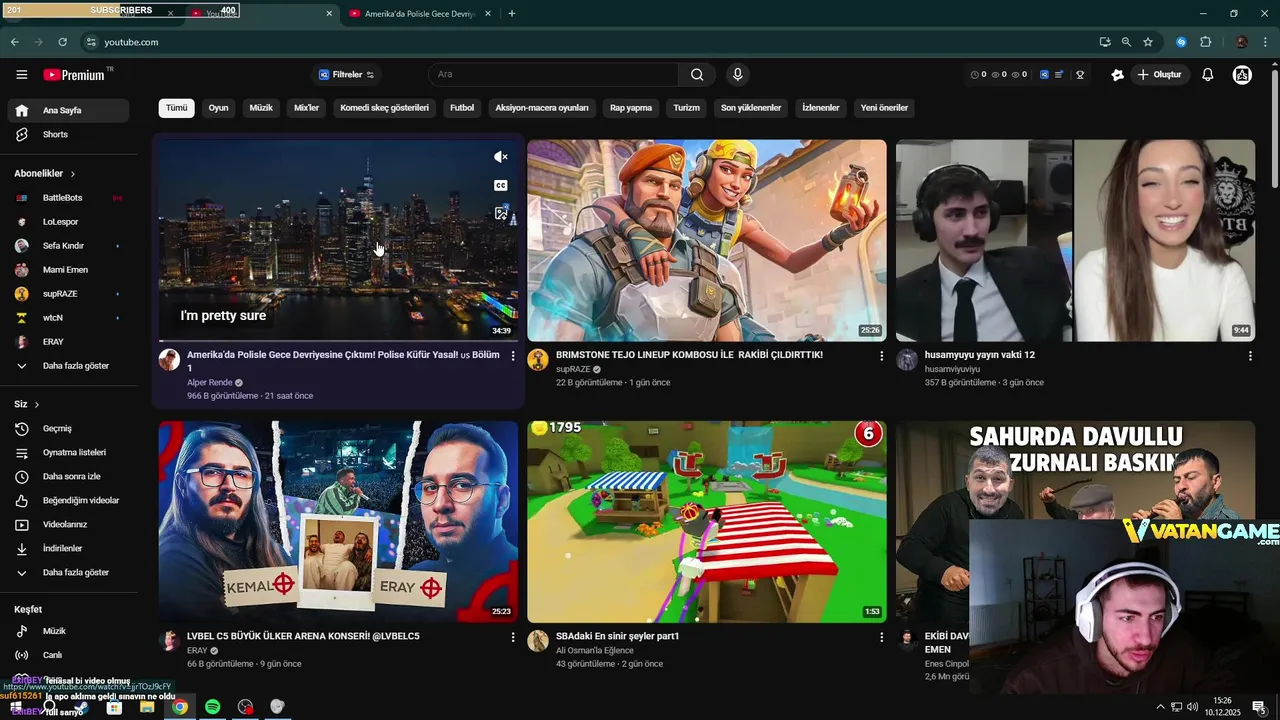
Task: Open File Explorer from the taskbar
Action: click(x=147, y=707)
